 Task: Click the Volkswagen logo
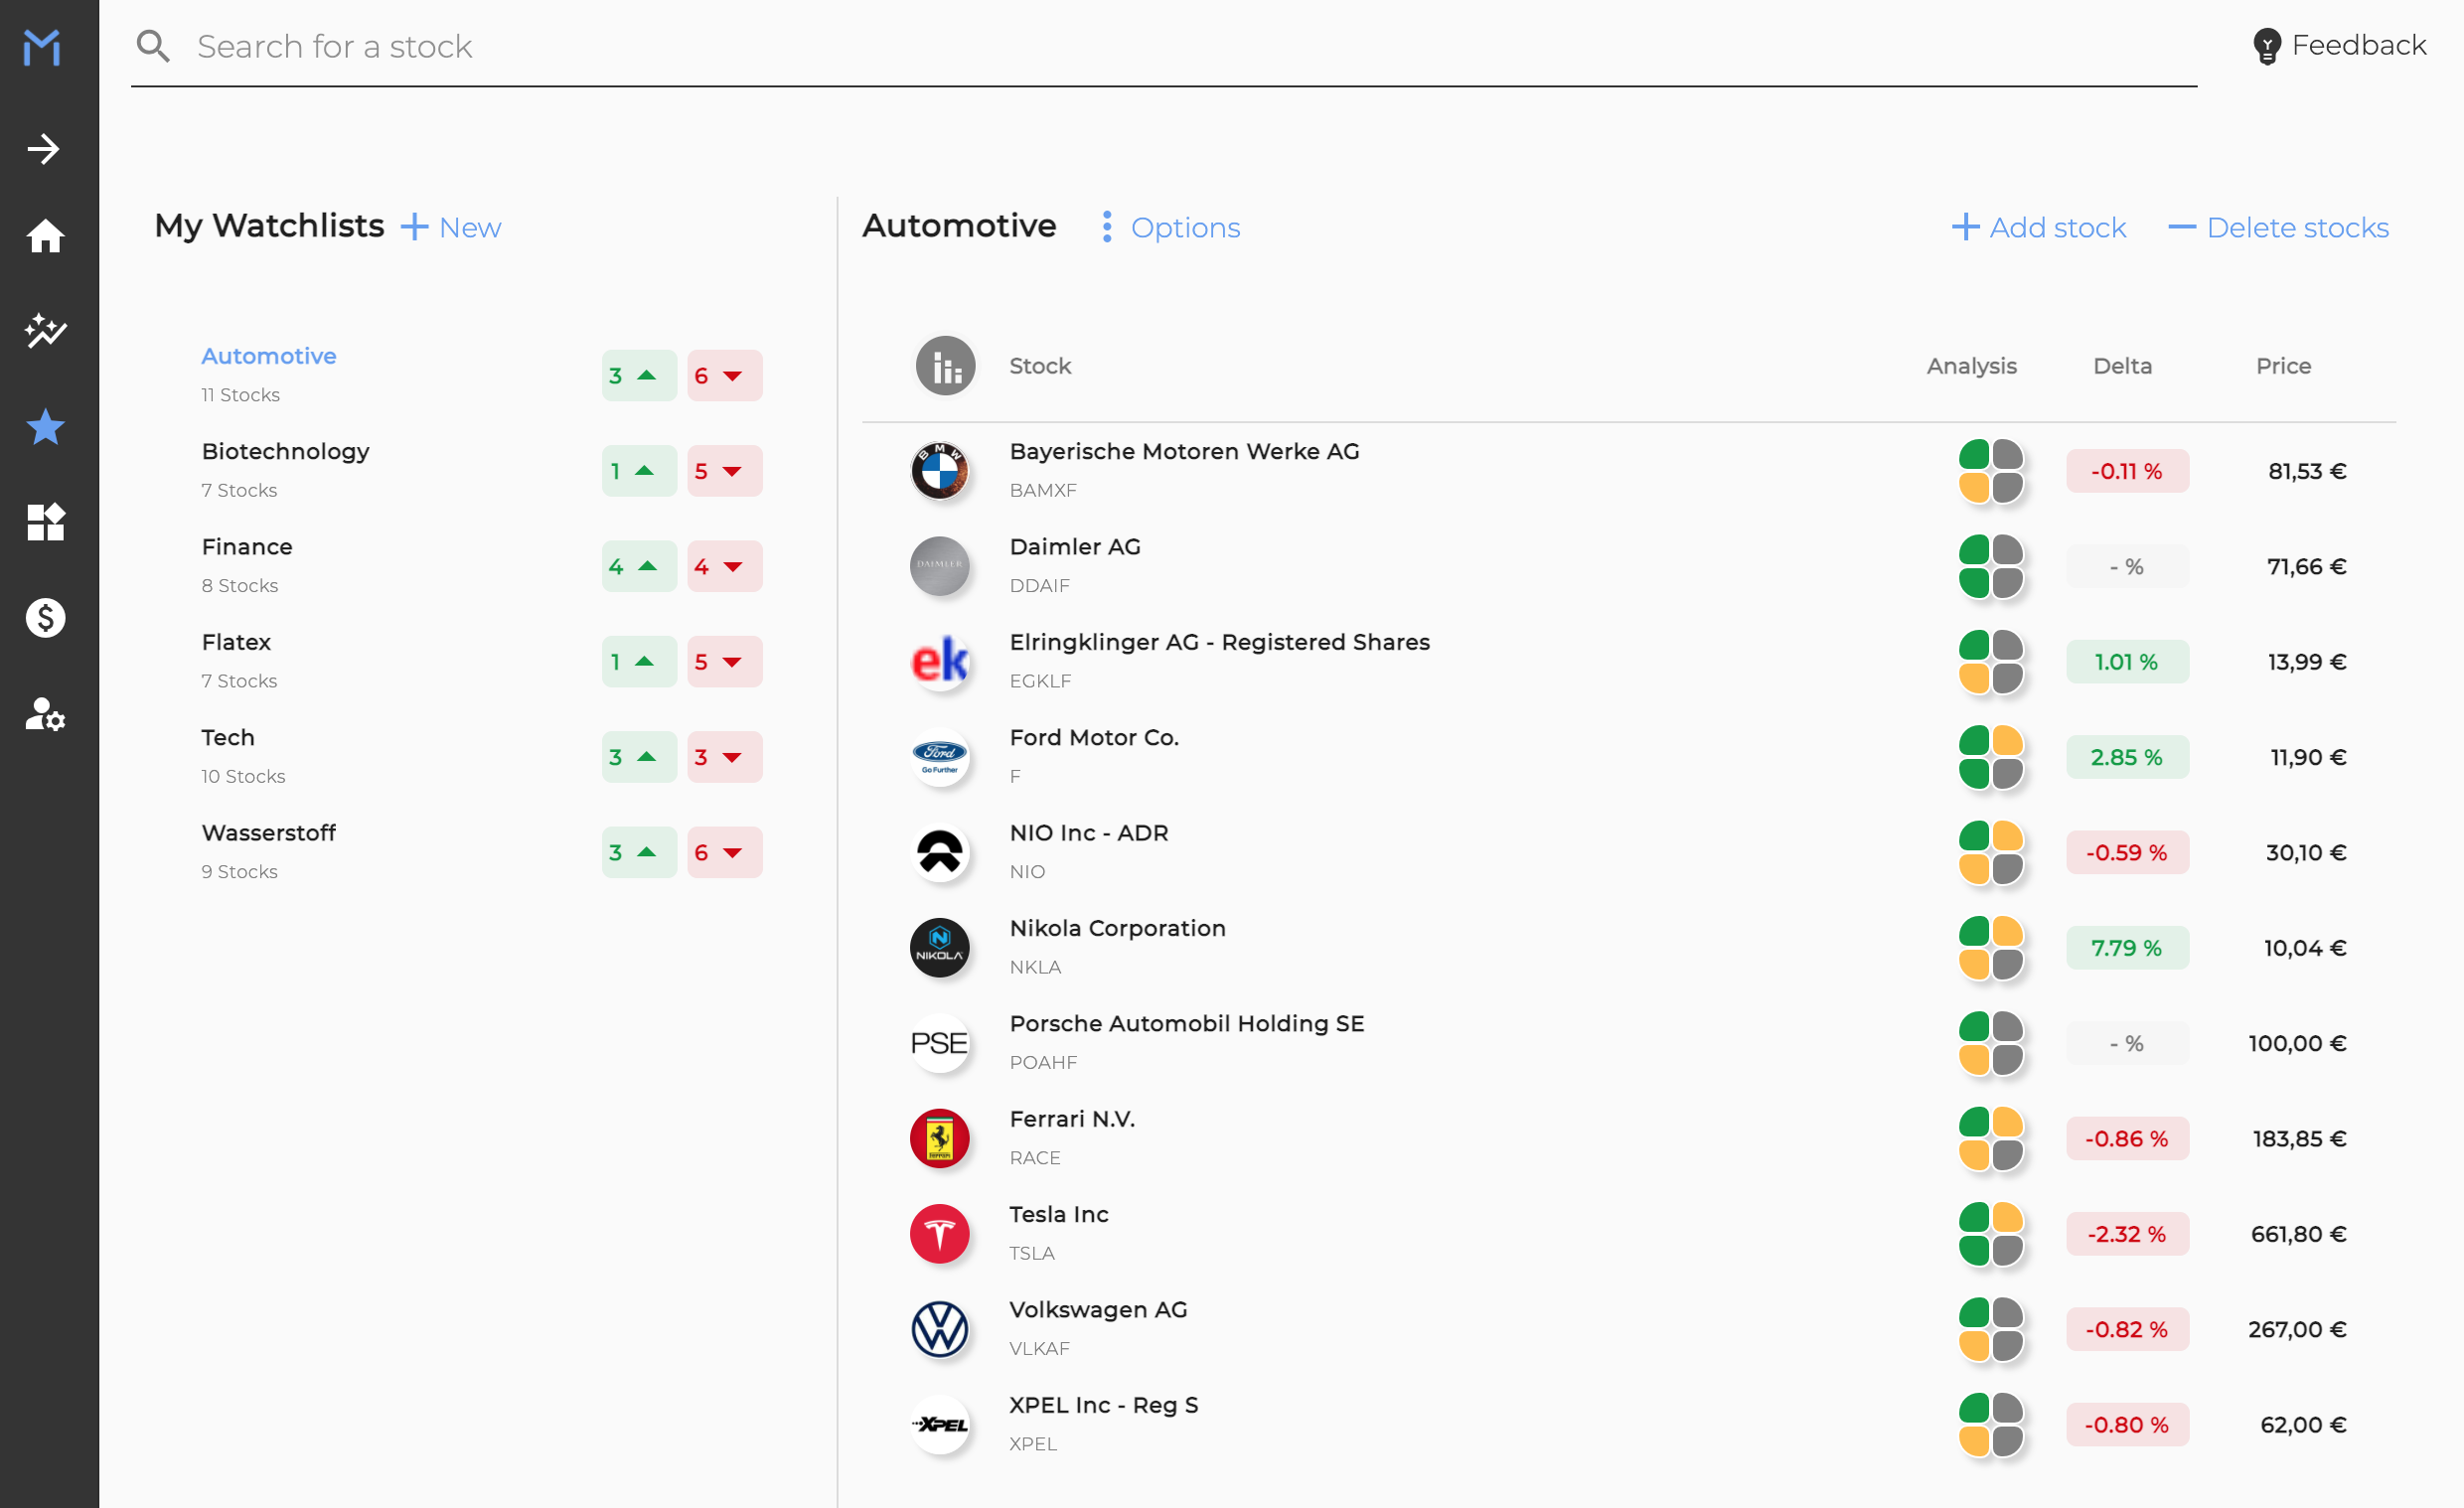(x=940, y=1329)
